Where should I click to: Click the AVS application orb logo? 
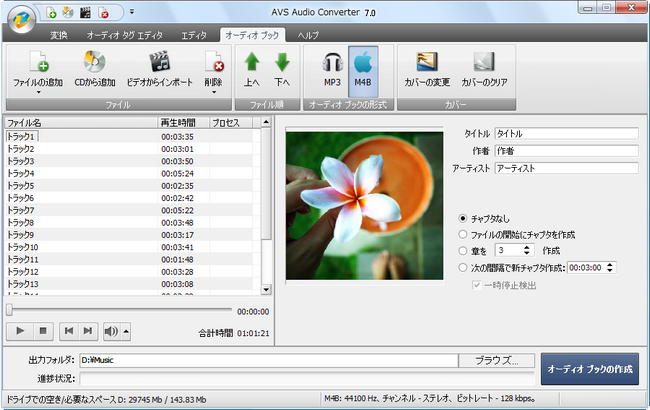(x=22, y=19)
